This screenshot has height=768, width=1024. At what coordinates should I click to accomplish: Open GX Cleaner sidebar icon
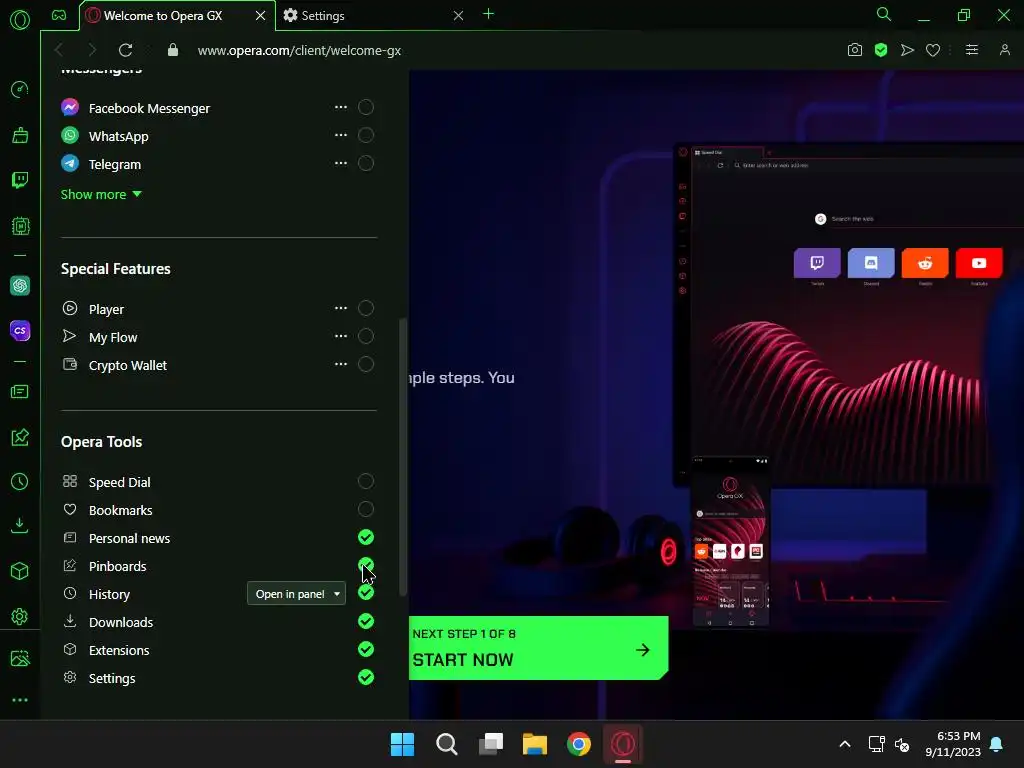(20, 135)
